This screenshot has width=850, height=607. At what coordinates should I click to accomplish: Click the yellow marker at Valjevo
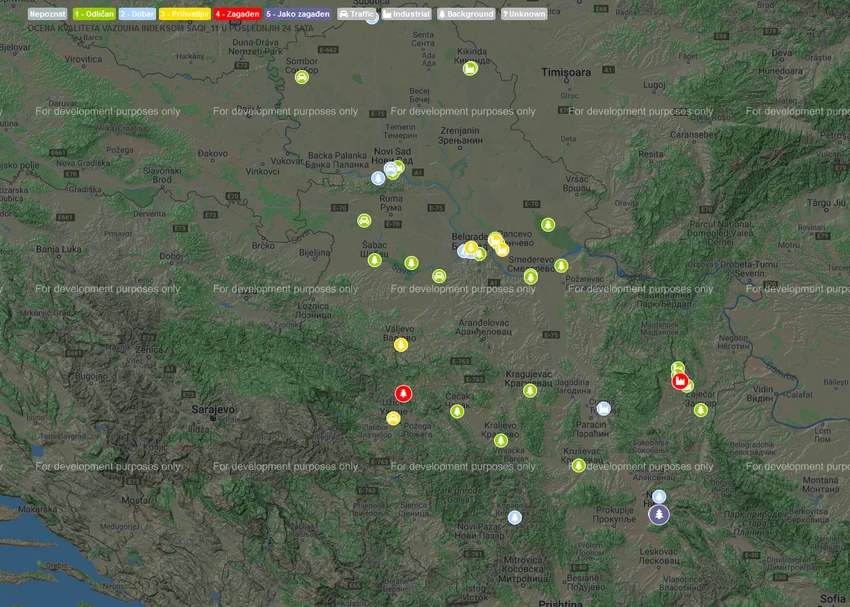(401, 345)
